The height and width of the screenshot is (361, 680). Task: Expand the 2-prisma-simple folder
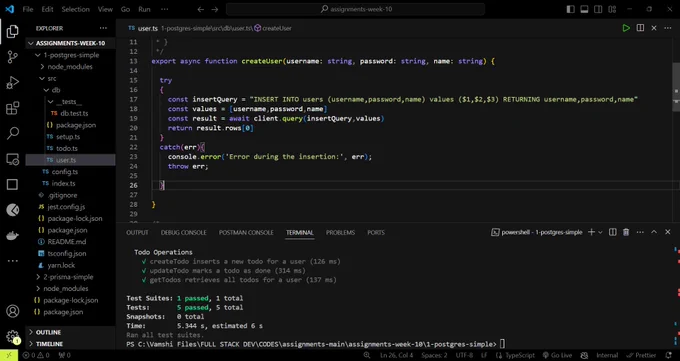click(70, 277)
